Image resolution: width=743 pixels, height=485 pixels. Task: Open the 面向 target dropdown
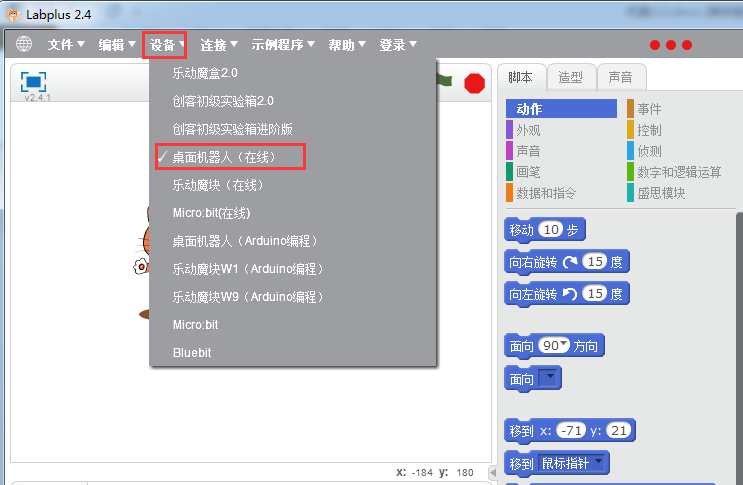547,378
